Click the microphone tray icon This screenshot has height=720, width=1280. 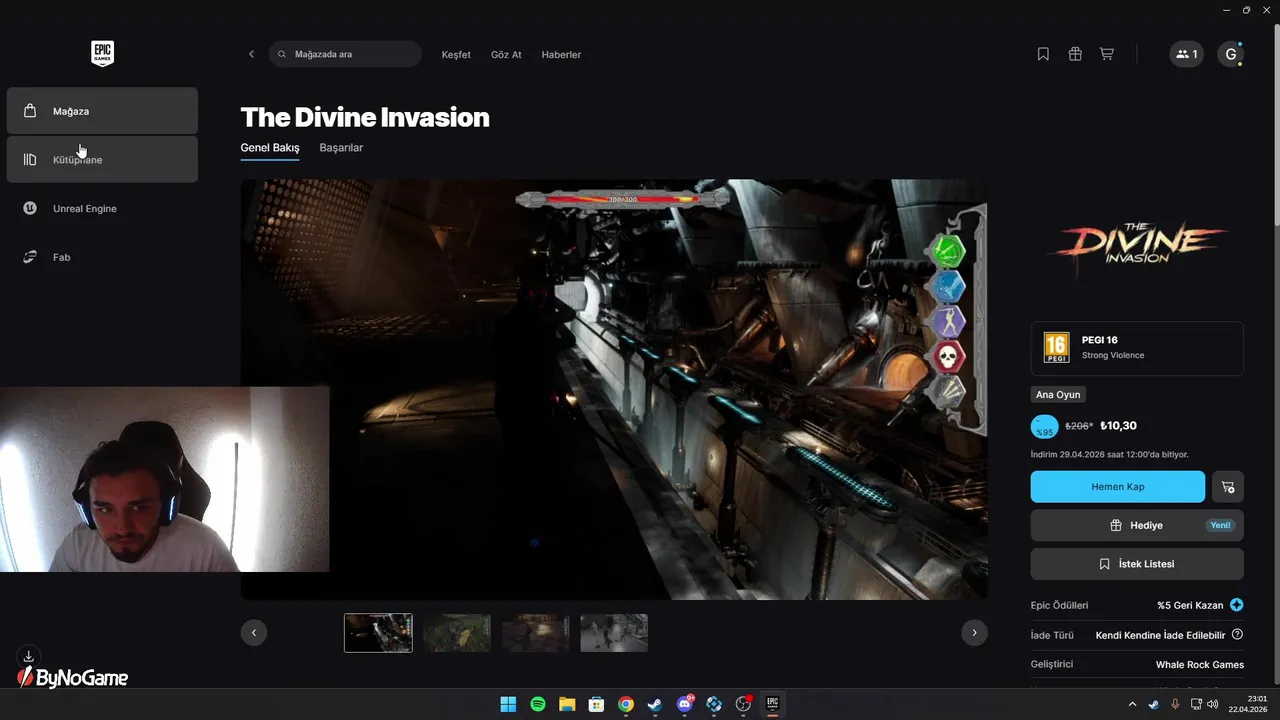point(1175,705)
